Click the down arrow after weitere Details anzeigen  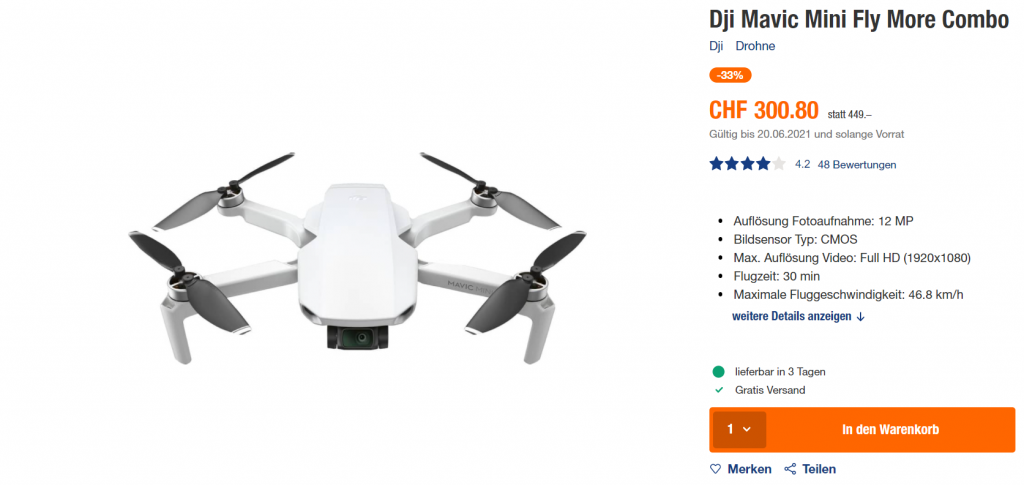pyautogui.click(x=860, y=317)
